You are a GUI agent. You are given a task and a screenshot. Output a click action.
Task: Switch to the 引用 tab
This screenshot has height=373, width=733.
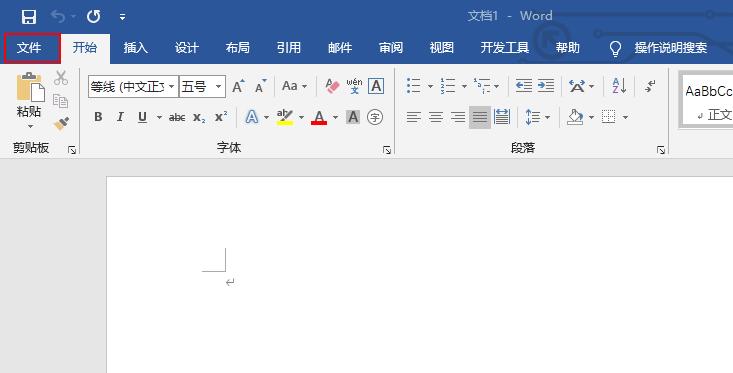point(288,48)
